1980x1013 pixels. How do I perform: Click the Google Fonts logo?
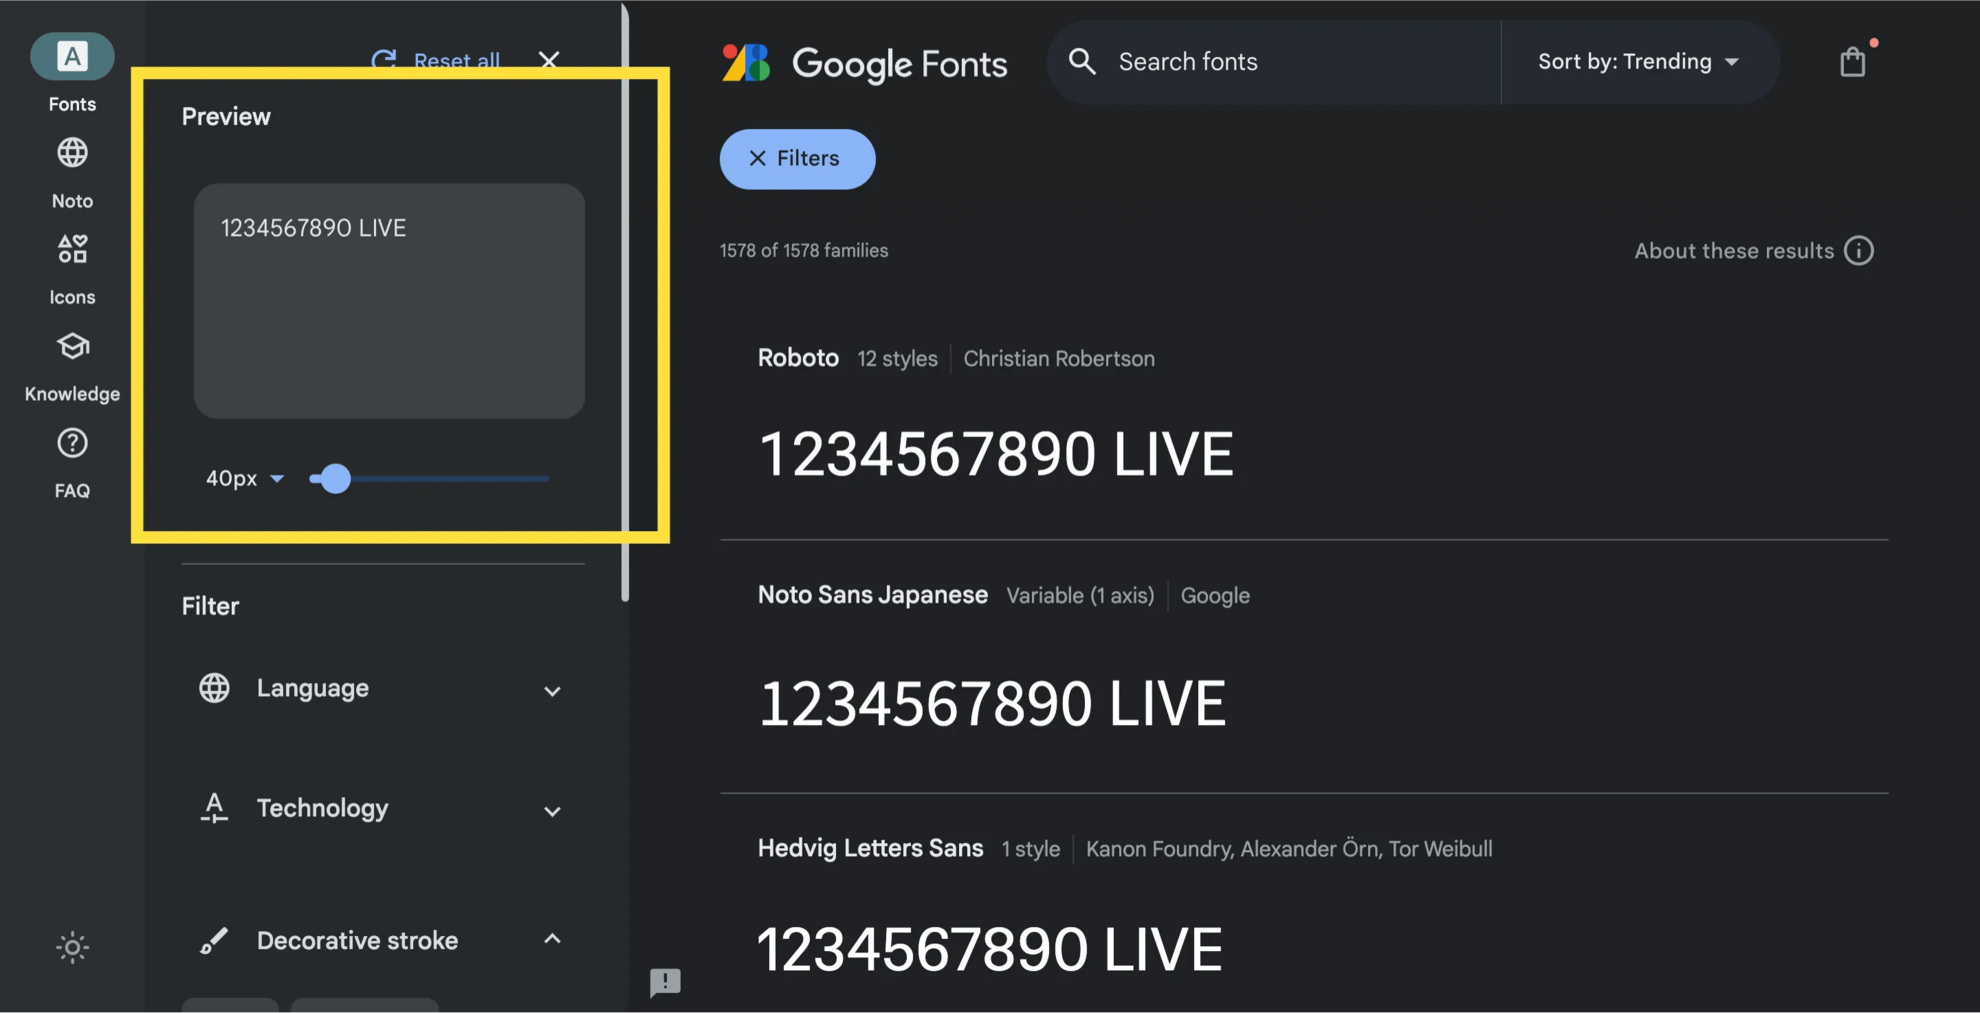864,62
